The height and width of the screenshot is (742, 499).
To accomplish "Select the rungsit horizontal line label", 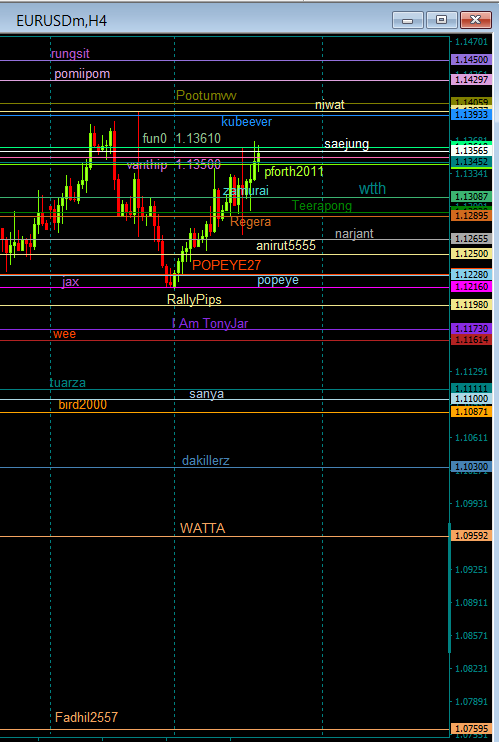I will tap(70, 53).
